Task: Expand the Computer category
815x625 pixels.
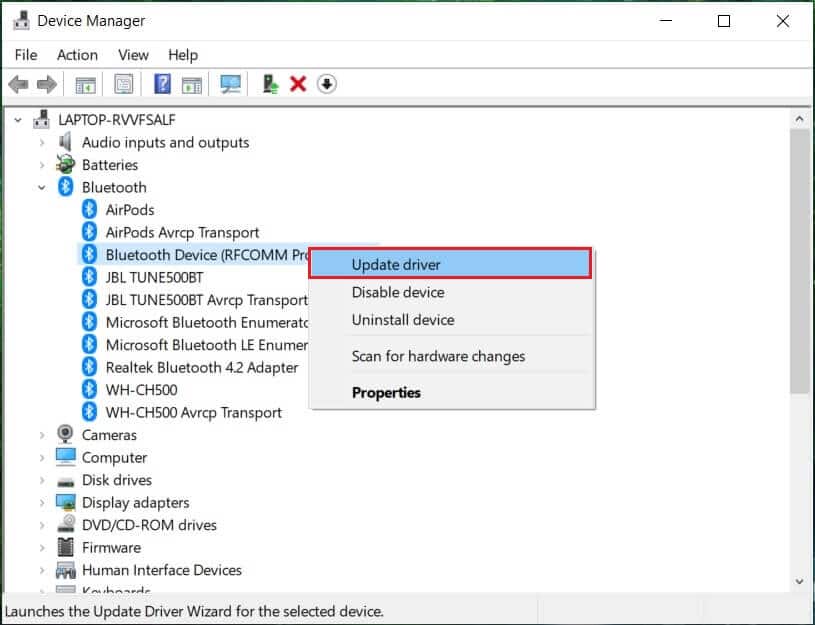Action: tap(42, 458)
